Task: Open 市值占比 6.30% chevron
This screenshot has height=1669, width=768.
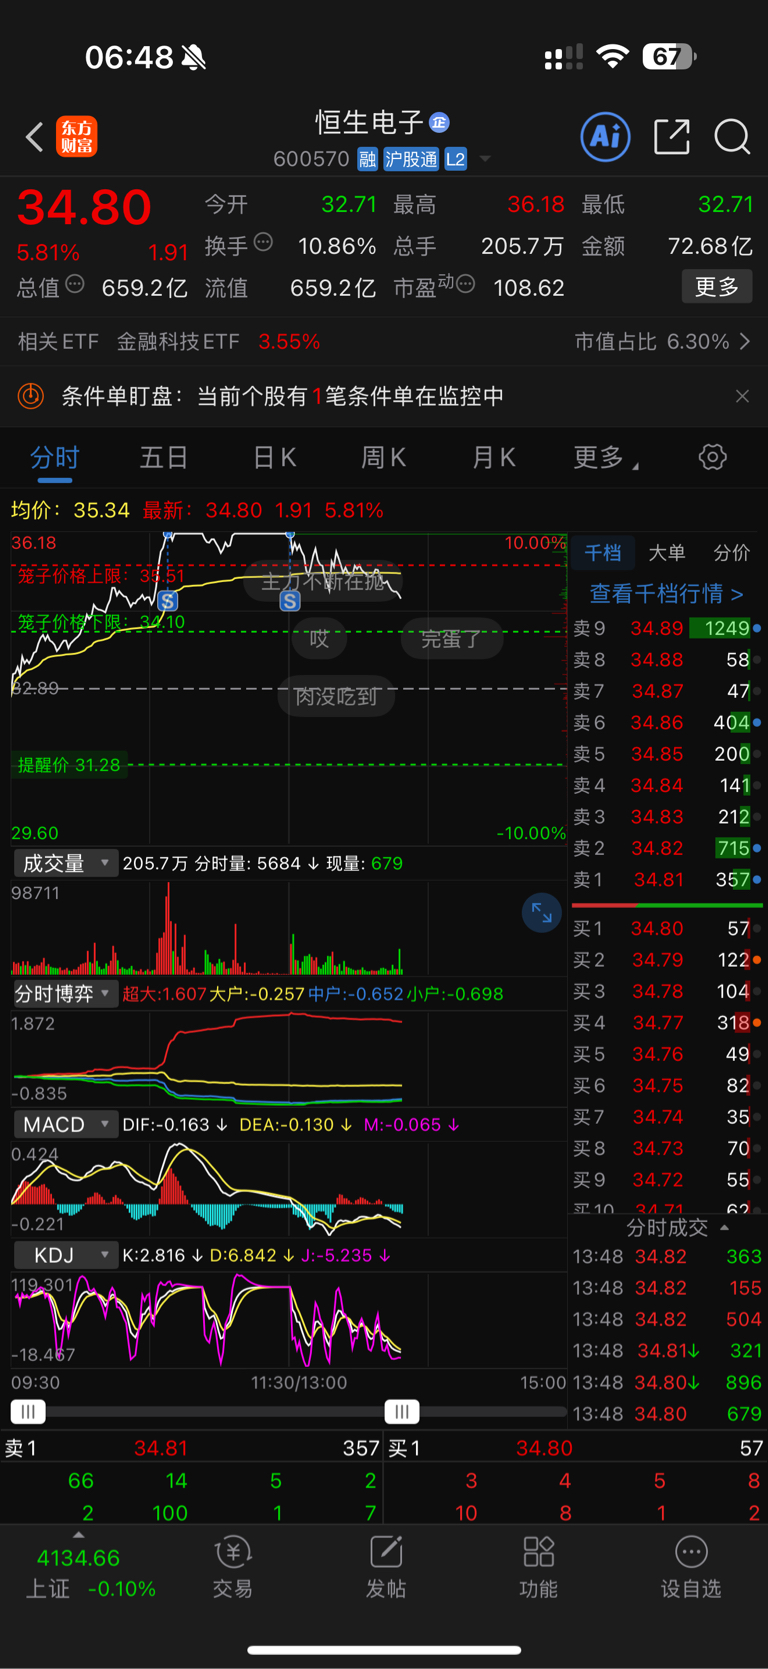Action: click(x=745, y=342)
